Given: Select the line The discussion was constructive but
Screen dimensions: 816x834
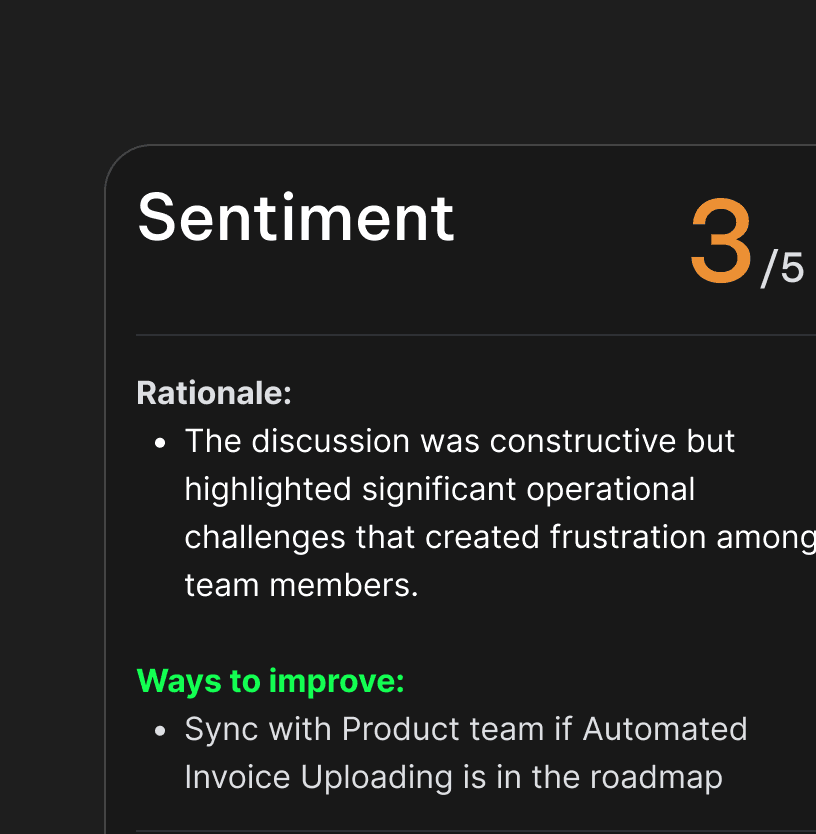Looking at the screenshot, I should click(x=460, y=441).
